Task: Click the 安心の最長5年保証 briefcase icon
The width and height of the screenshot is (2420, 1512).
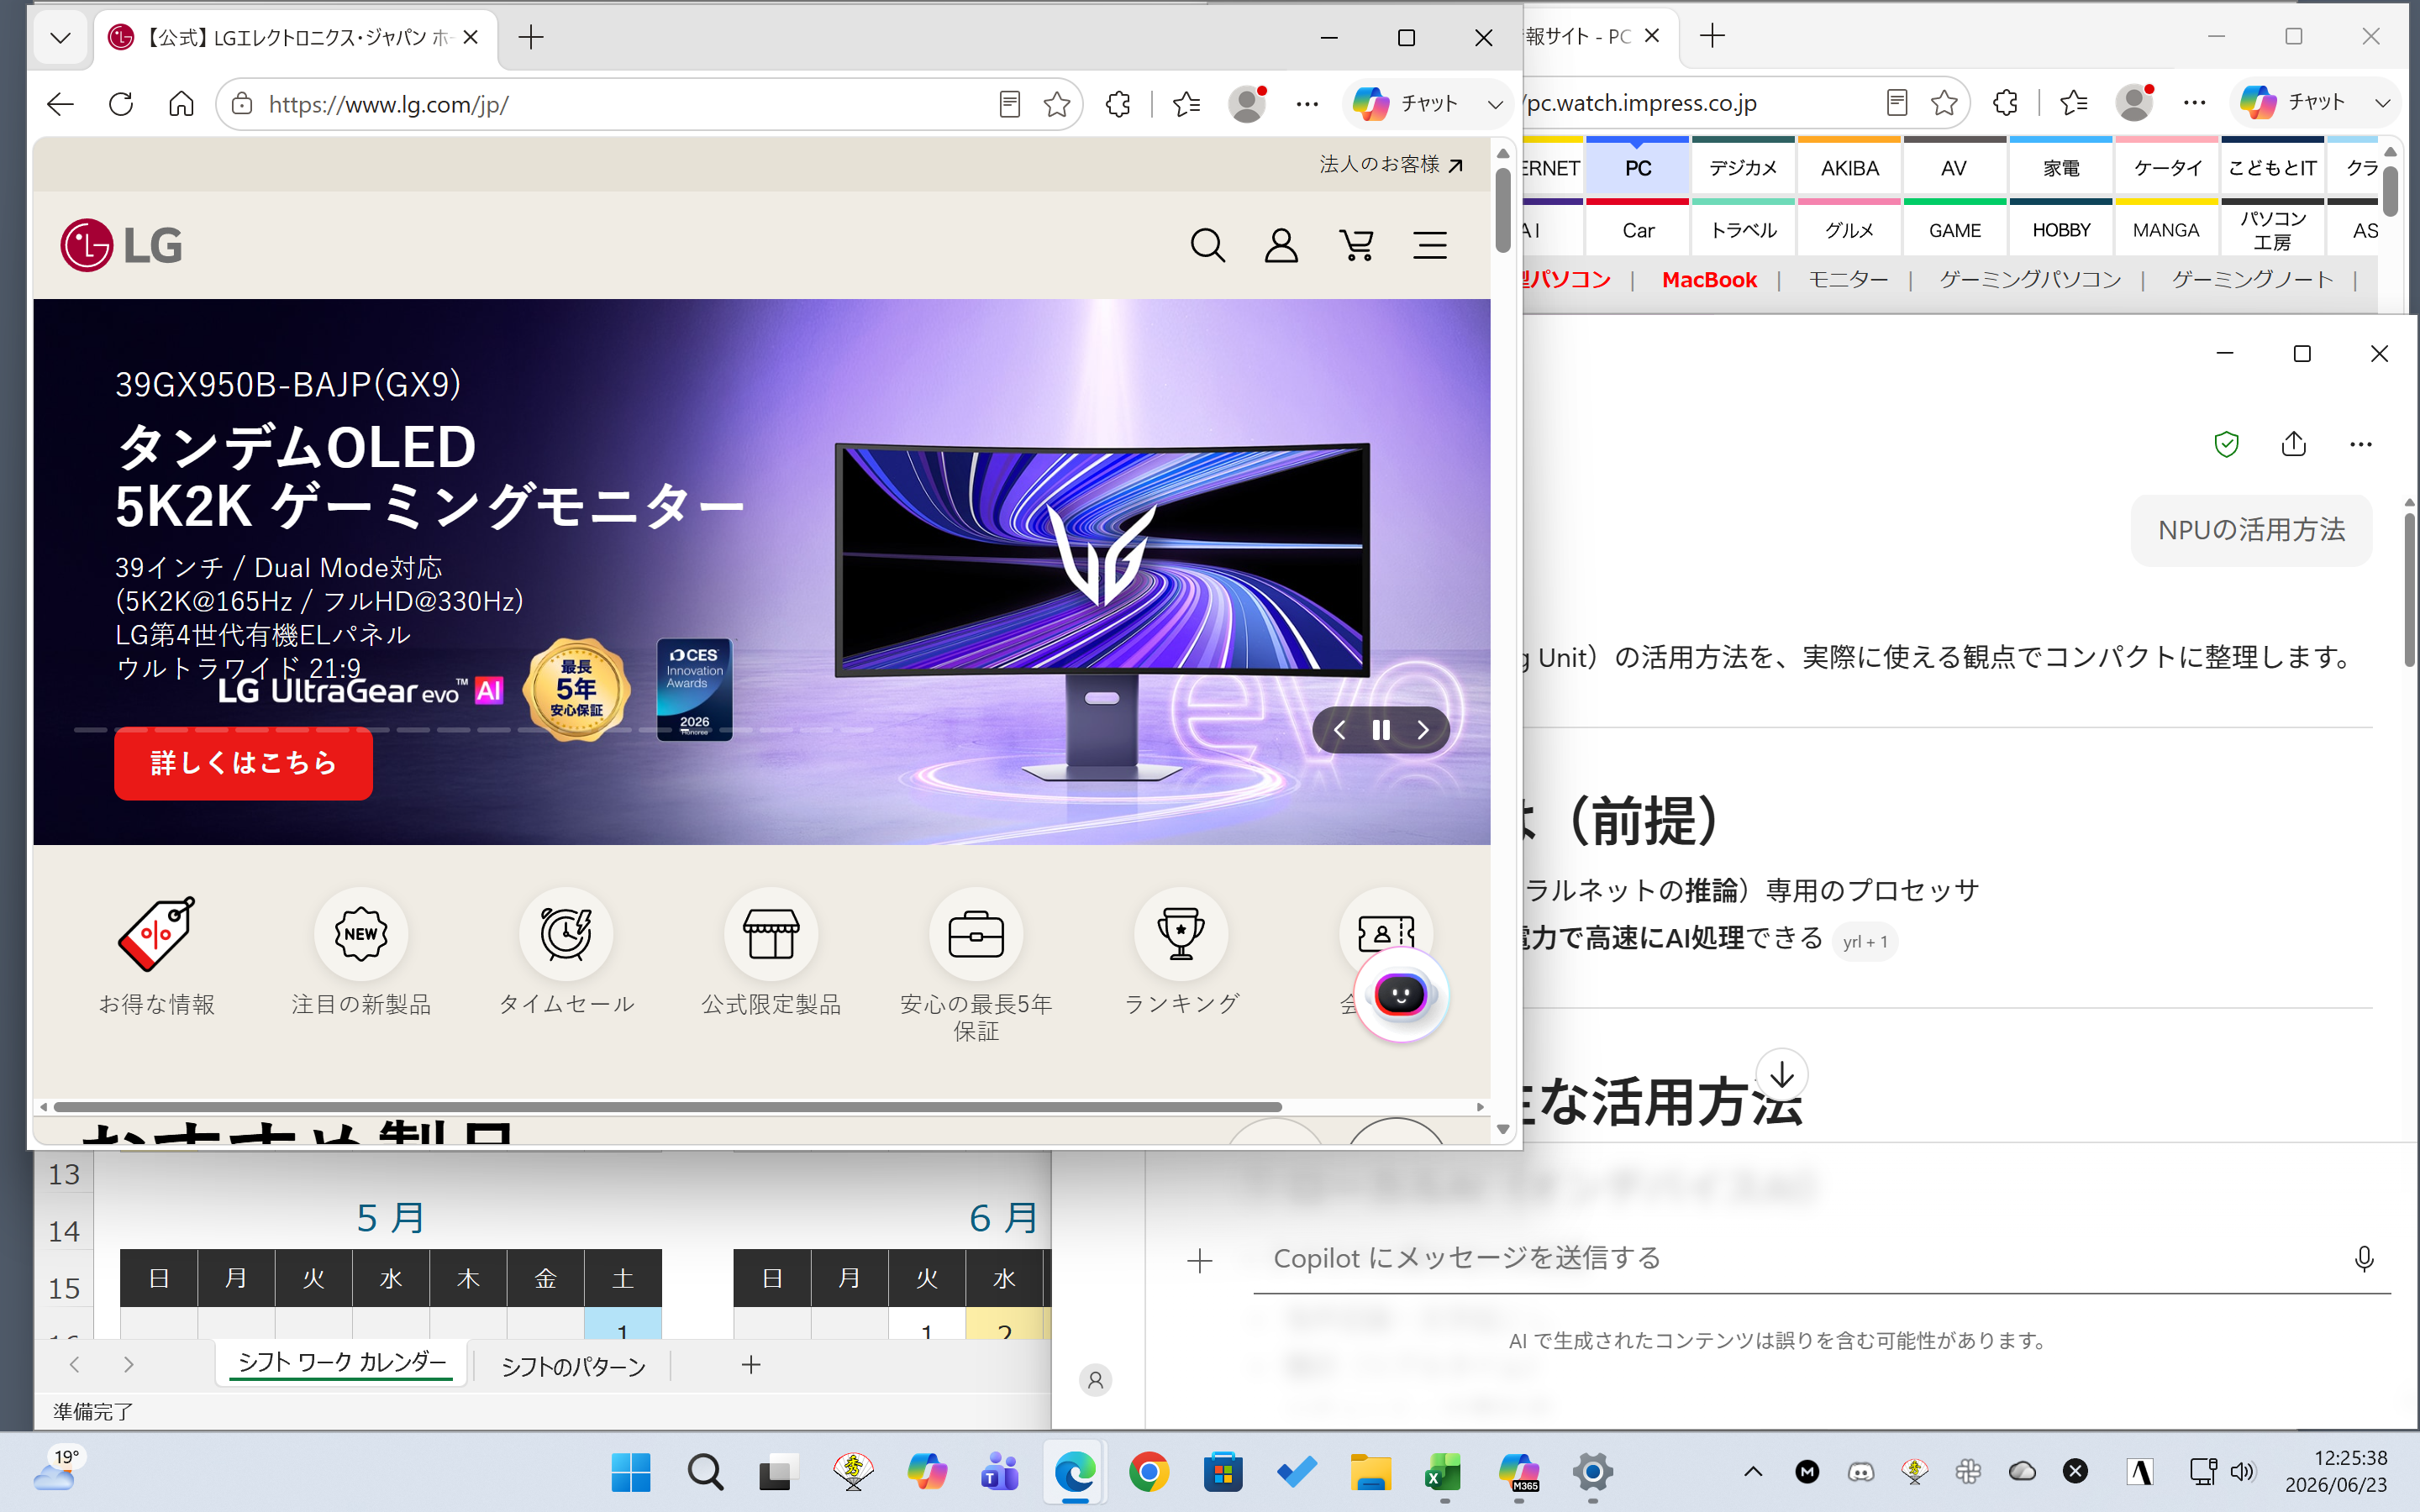Action: point(976,934)
